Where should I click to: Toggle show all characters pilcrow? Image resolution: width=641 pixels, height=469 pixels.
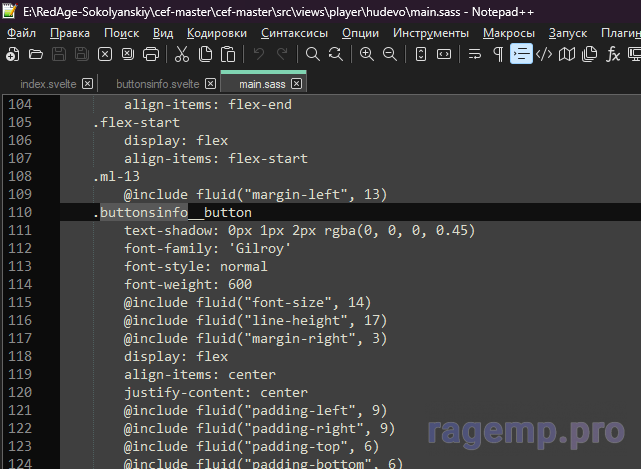point(498,54)
